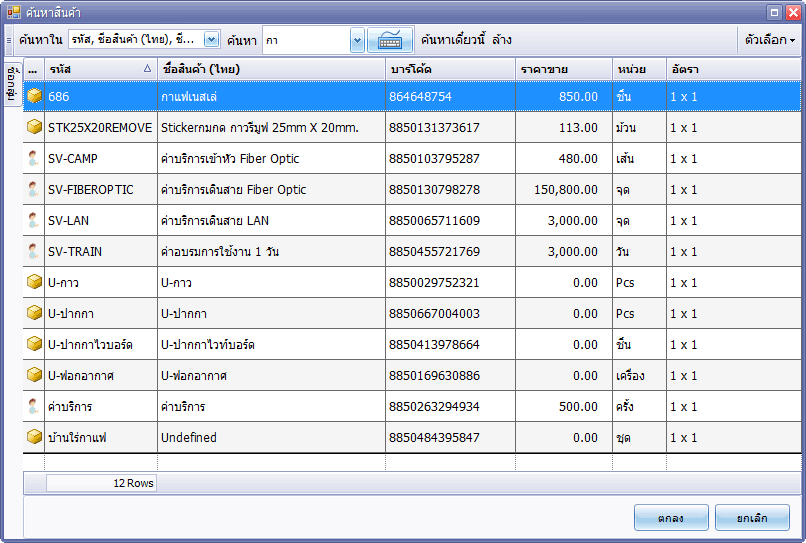Viewport: 806px width, 543px height.
Task: Open the ตัวเลือก options dropdown
Action: (x=770, y=40)
